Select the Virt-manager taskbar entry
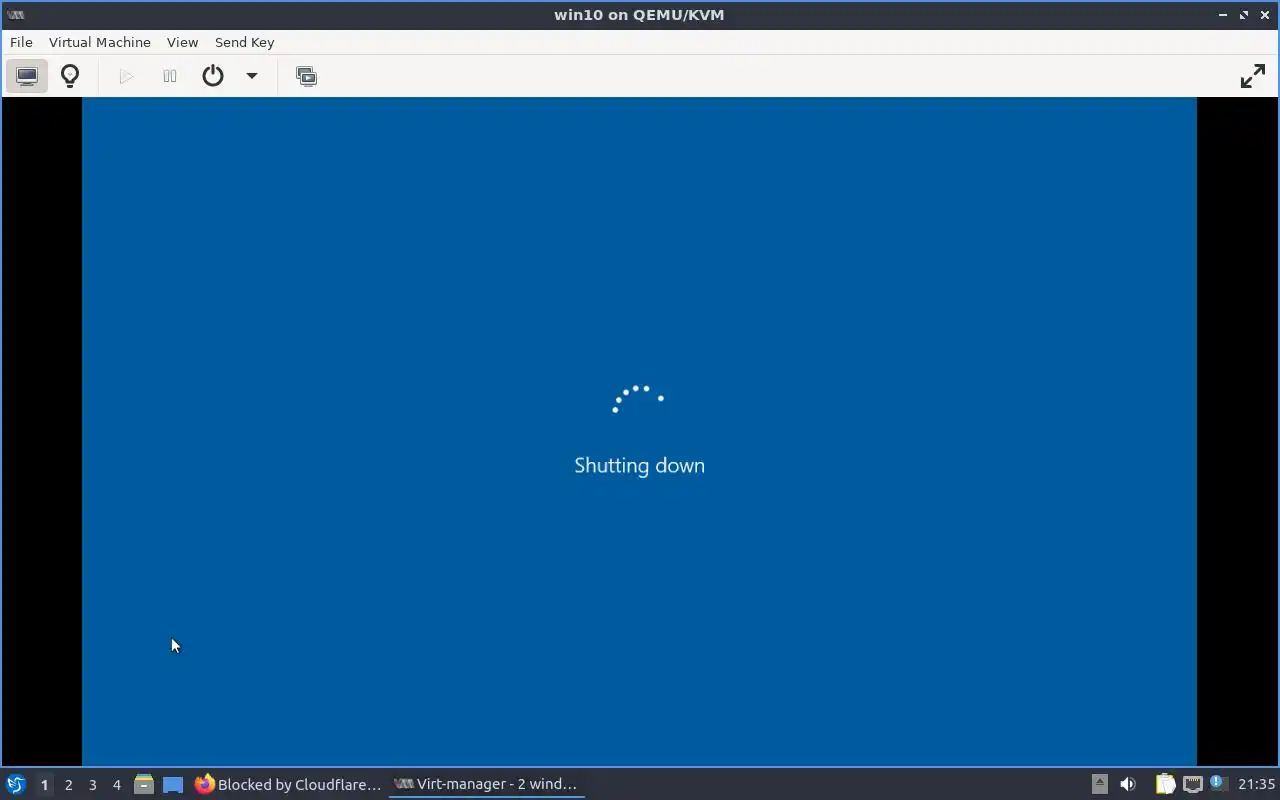The width and height of the screenshot is (1280, 800). (x=486, y=784)
